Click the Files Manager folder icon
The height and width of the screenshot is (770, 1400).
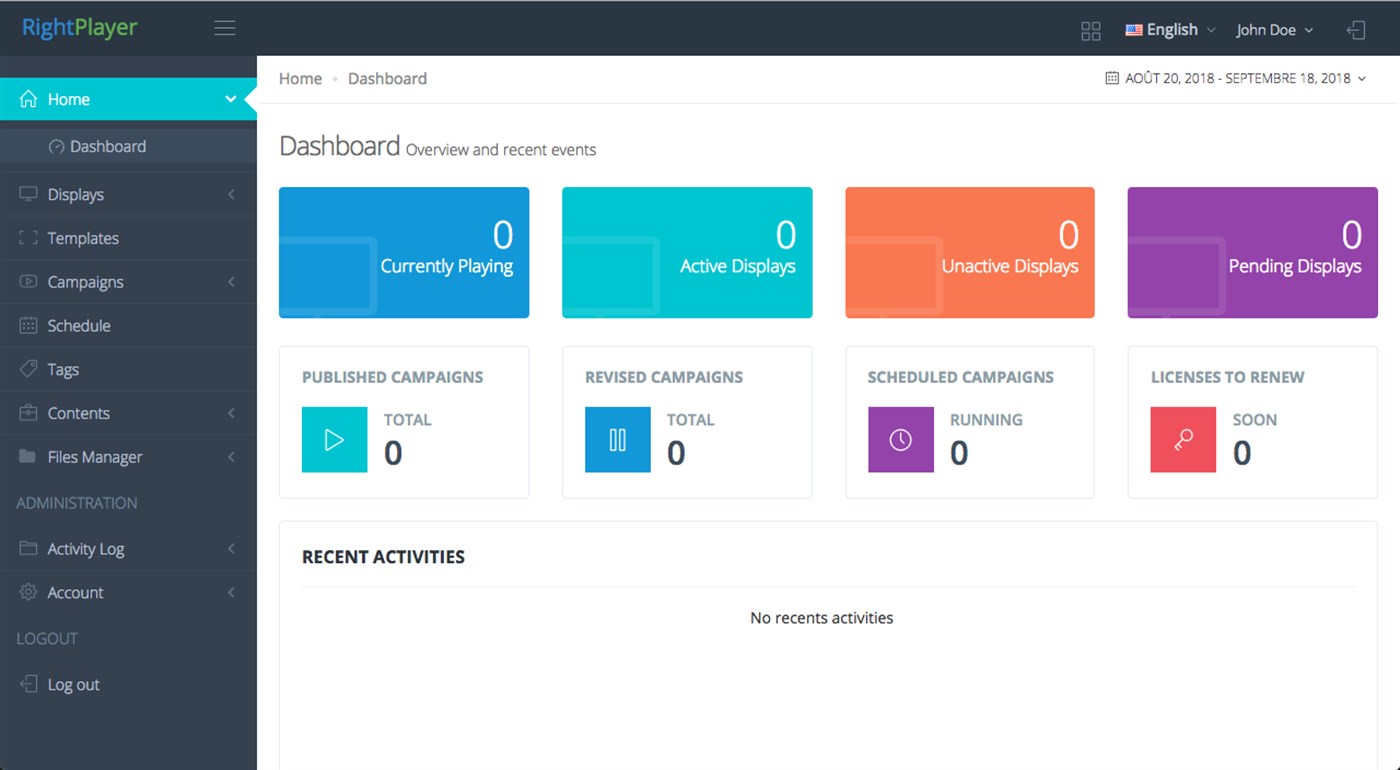(28, 457)
